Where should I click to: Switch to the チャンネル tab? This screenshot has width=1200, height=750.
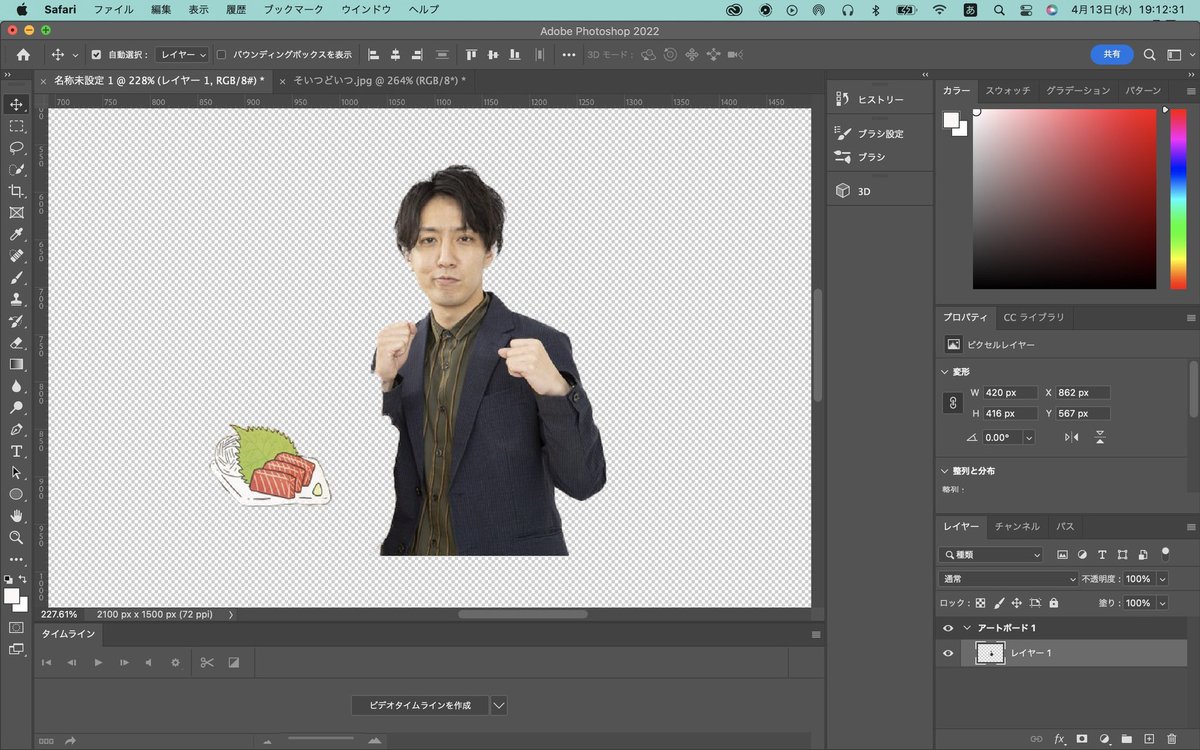pos(1017,526)
